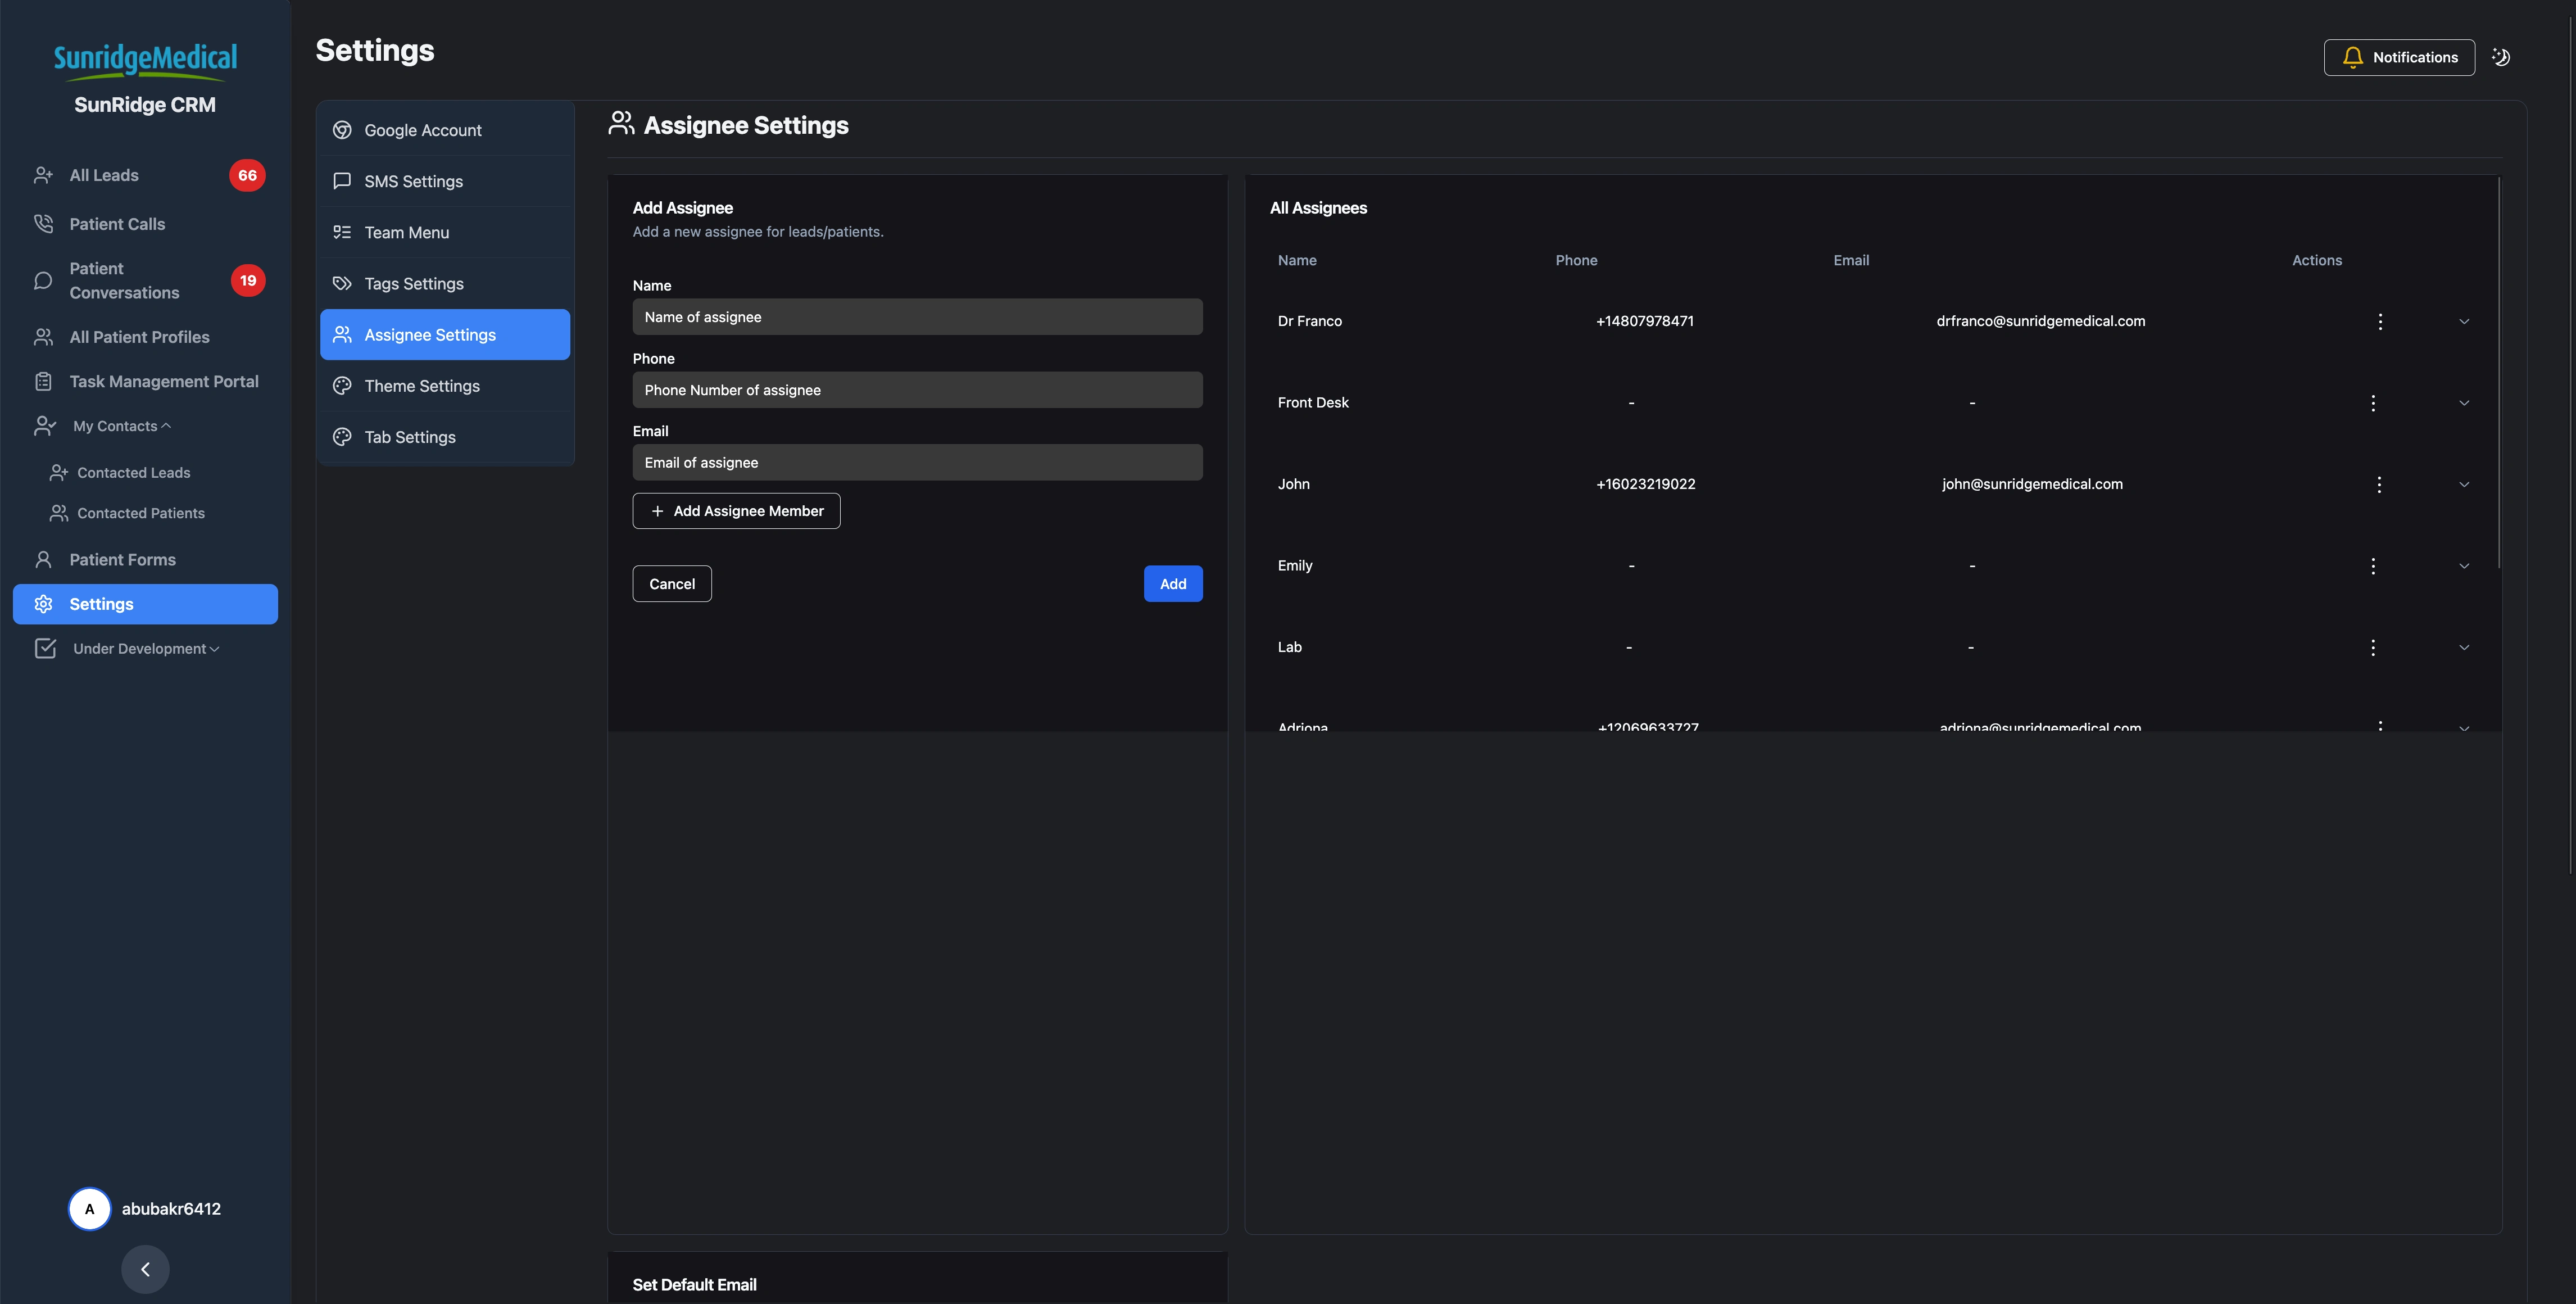Toggle dark/light theme icon near Notifications
Screen dimensions: 2576x1304
click(2501, 57)
